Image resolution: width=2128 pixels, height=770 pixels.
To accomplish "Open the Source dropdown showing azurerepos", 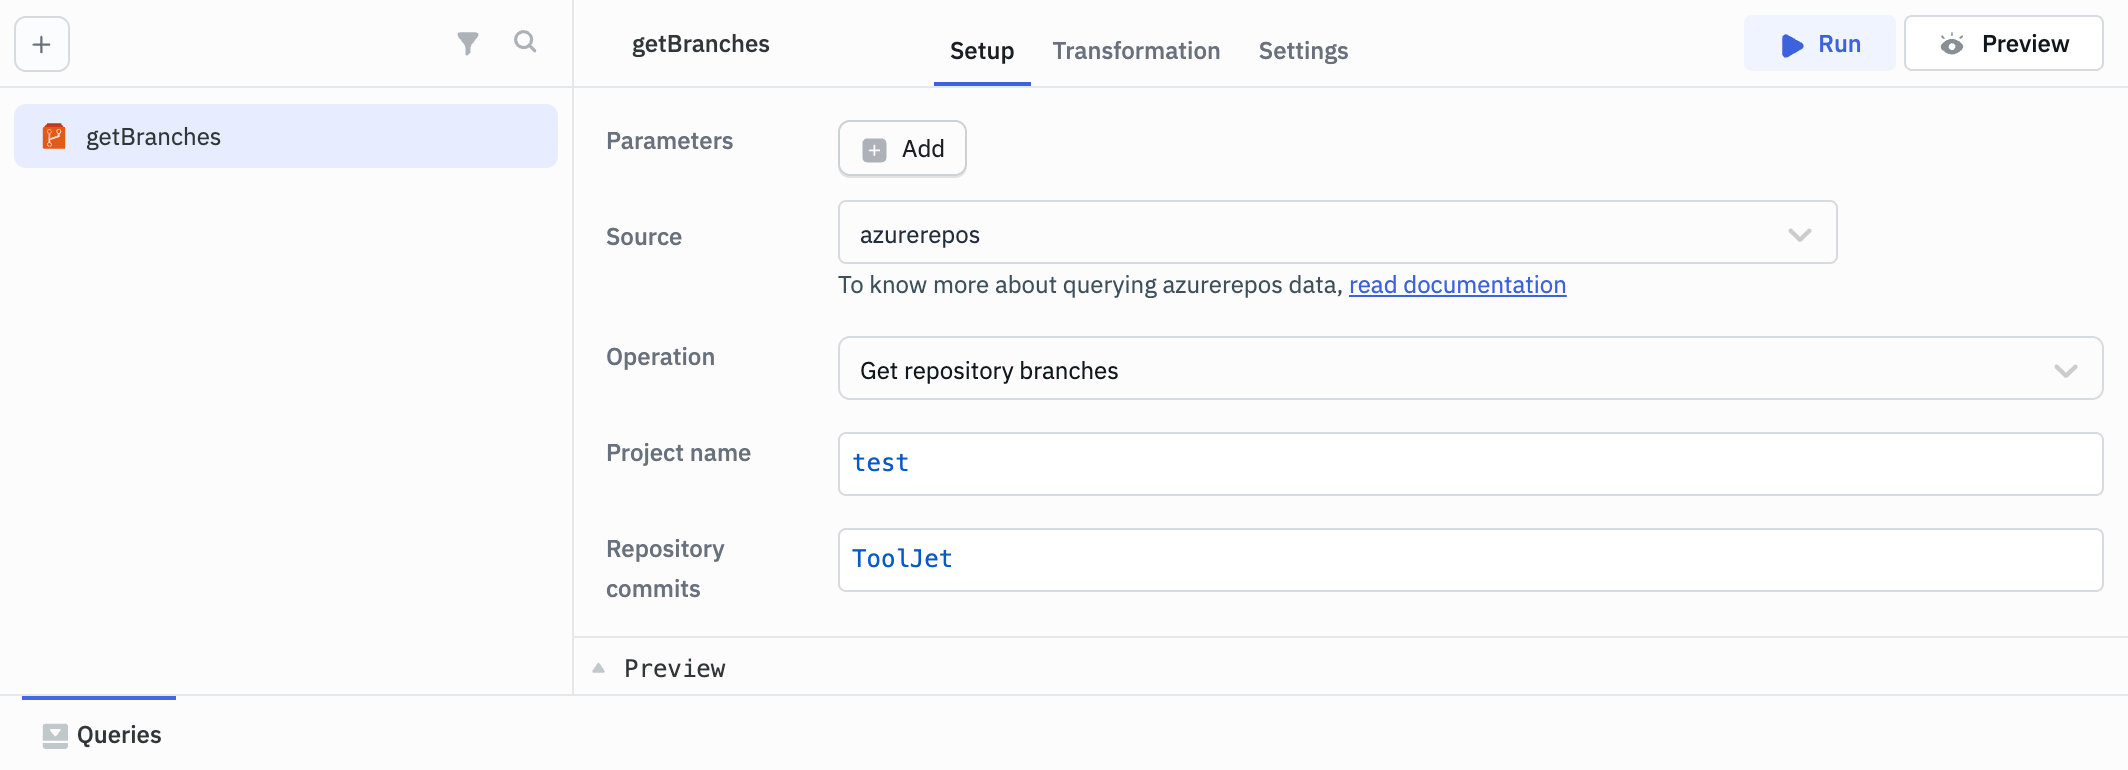I will pyautogui.click(x=1337, y=233).
